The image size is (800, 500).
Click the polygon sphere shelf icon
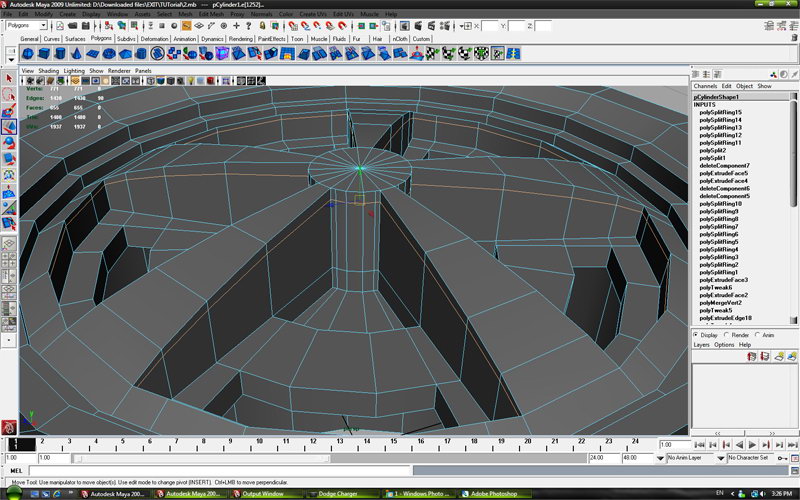(x=28, y=53)
